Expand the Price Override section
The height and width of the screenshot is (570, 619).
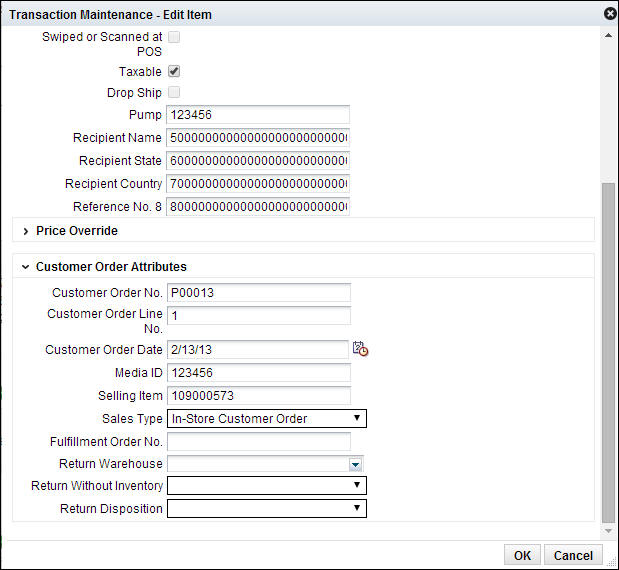pos(26,231)
